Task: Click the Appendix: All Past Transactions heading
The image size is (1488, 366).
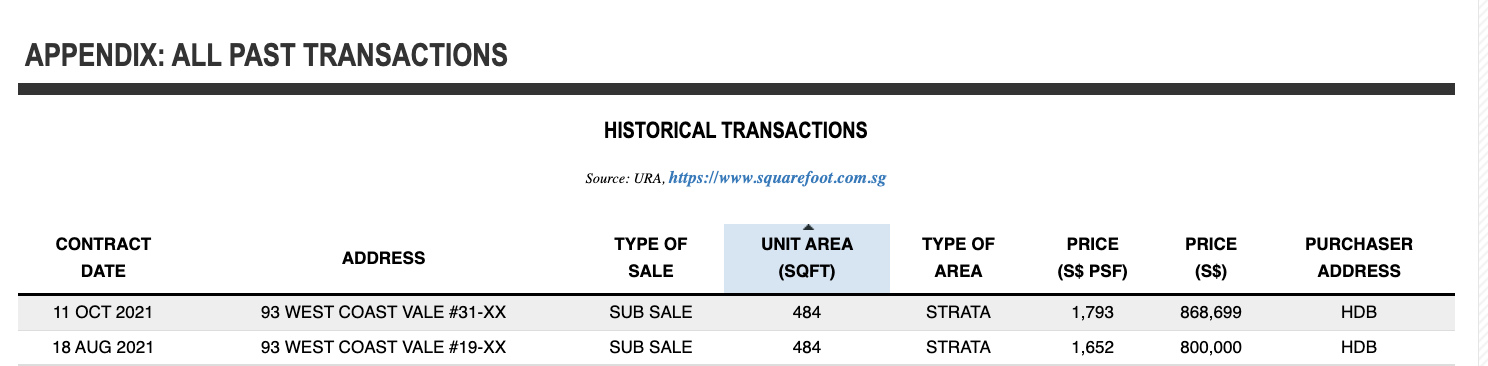Action: pyautogui.click(x=266, y=55)
